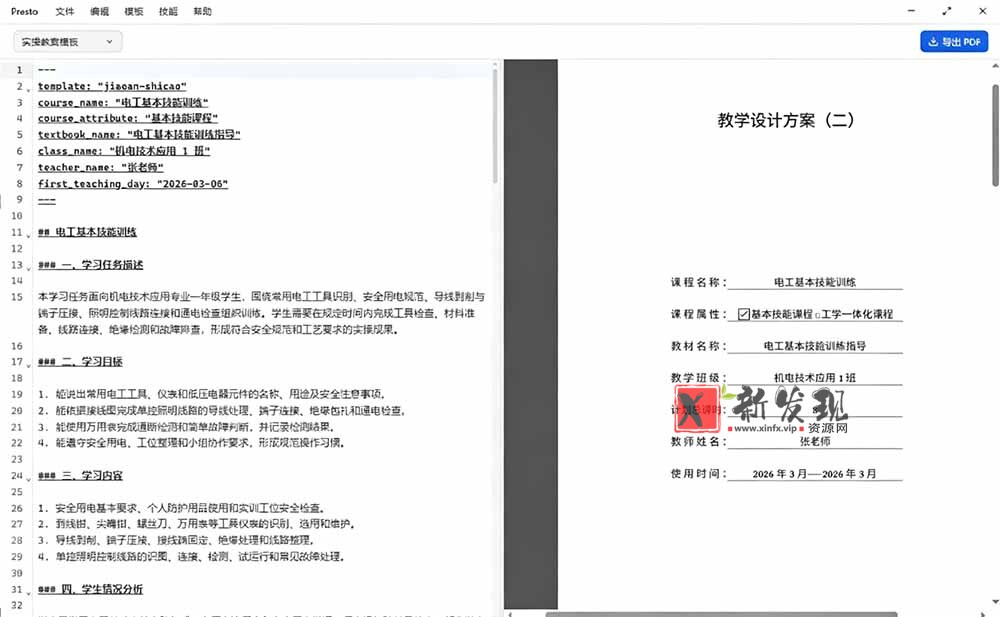The width and height of the screenshot is (1000, 617).
Task: Click line number 1 in gutter
Action: pyautogui.click(x=19, y=70)
